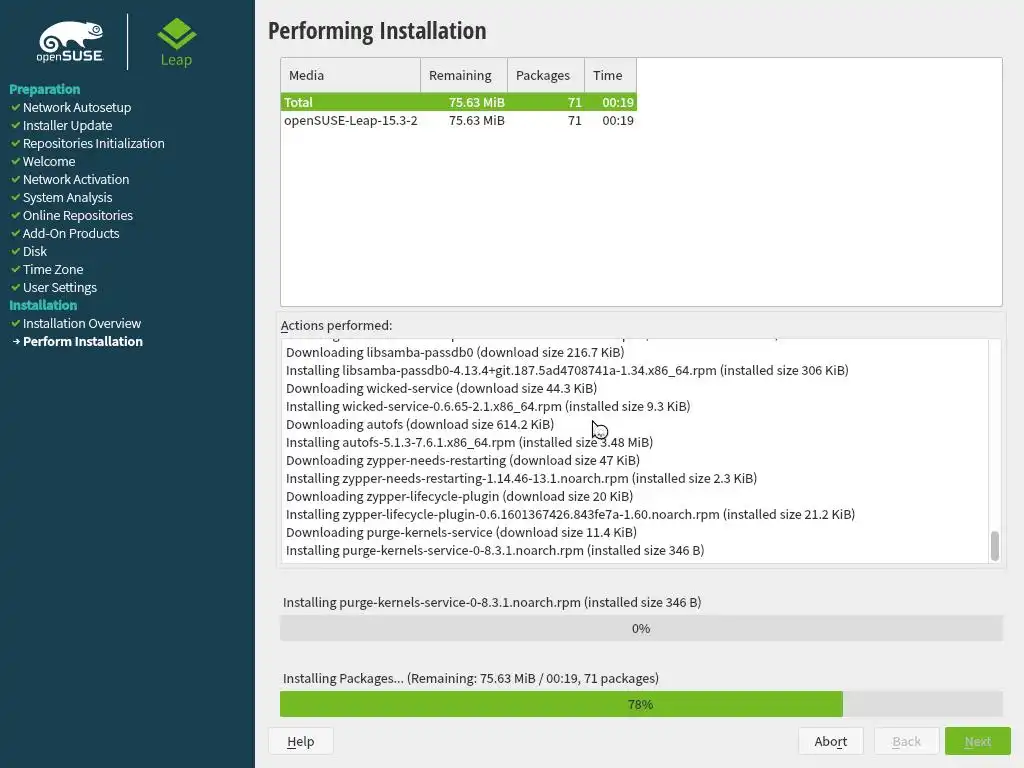
Task: Click the Downloading libsamba-passdb0 log line
Action: 455,352
